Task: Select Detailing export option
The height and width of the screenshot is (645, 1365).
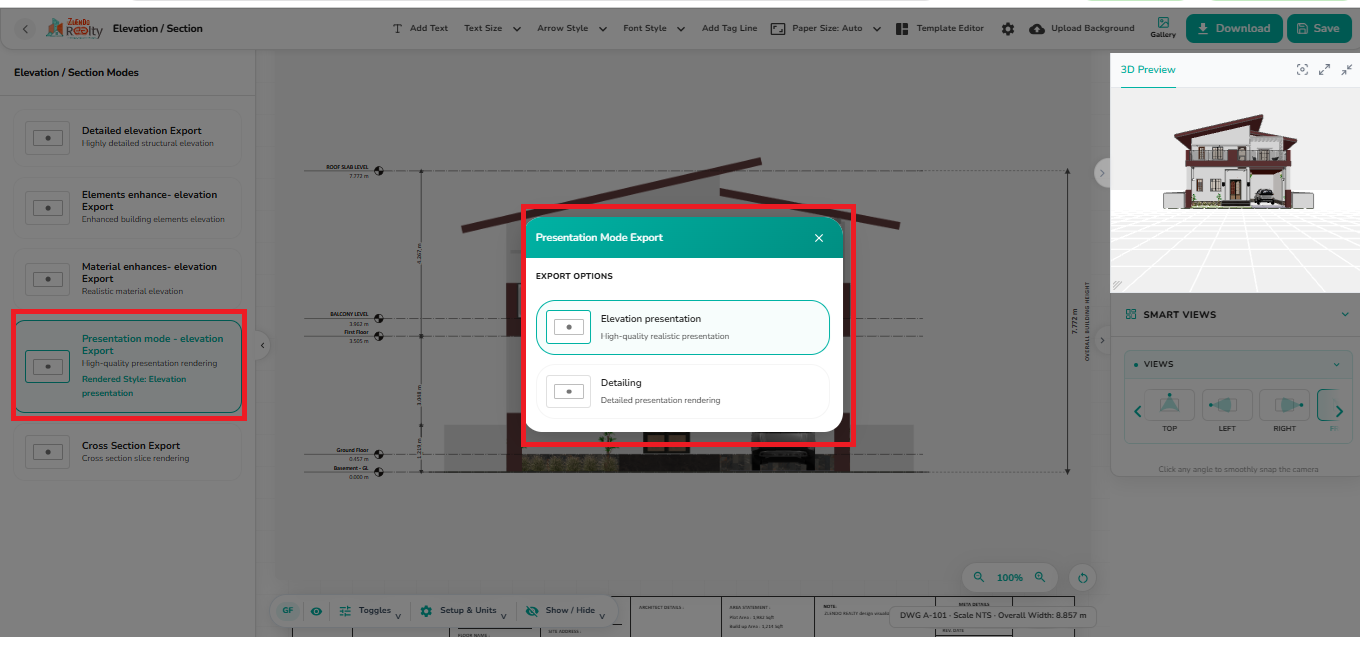Action: tap(683, 391)
